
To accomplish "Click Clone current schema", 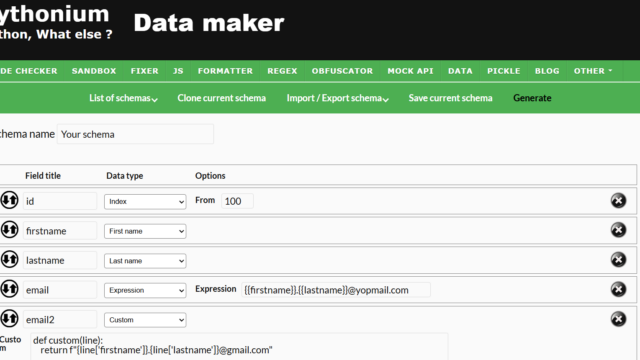I will [x=222, y=98].
